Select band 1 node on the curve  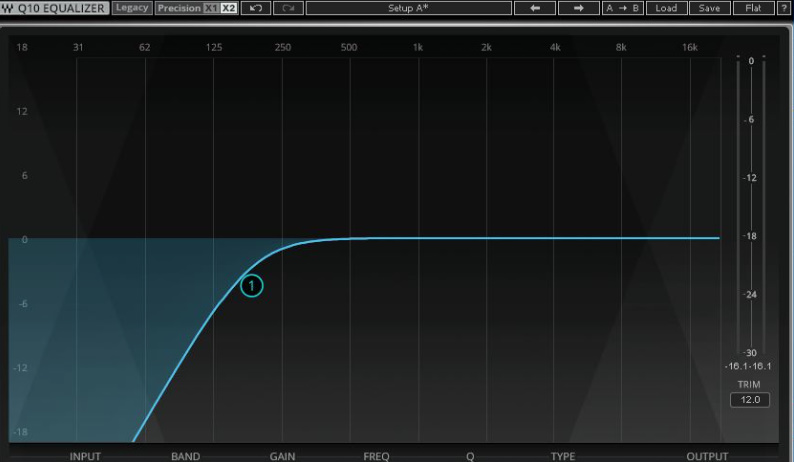tap(251, 286)
